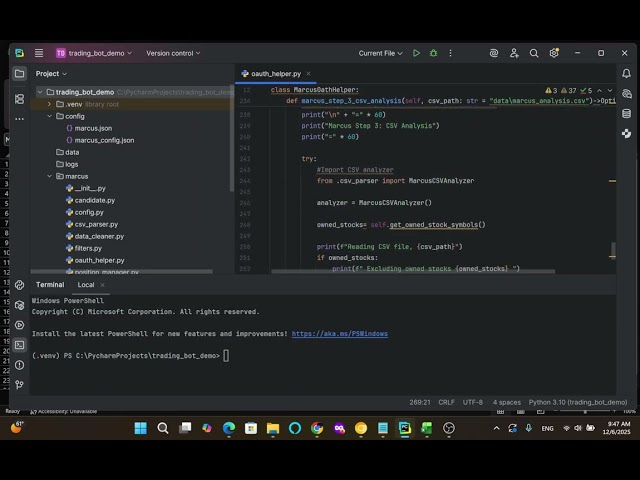This screenshot has width=640, height=480.
Task: Open Python Console tool window icon
Action: pyautogui.click(x=19, y=285)
